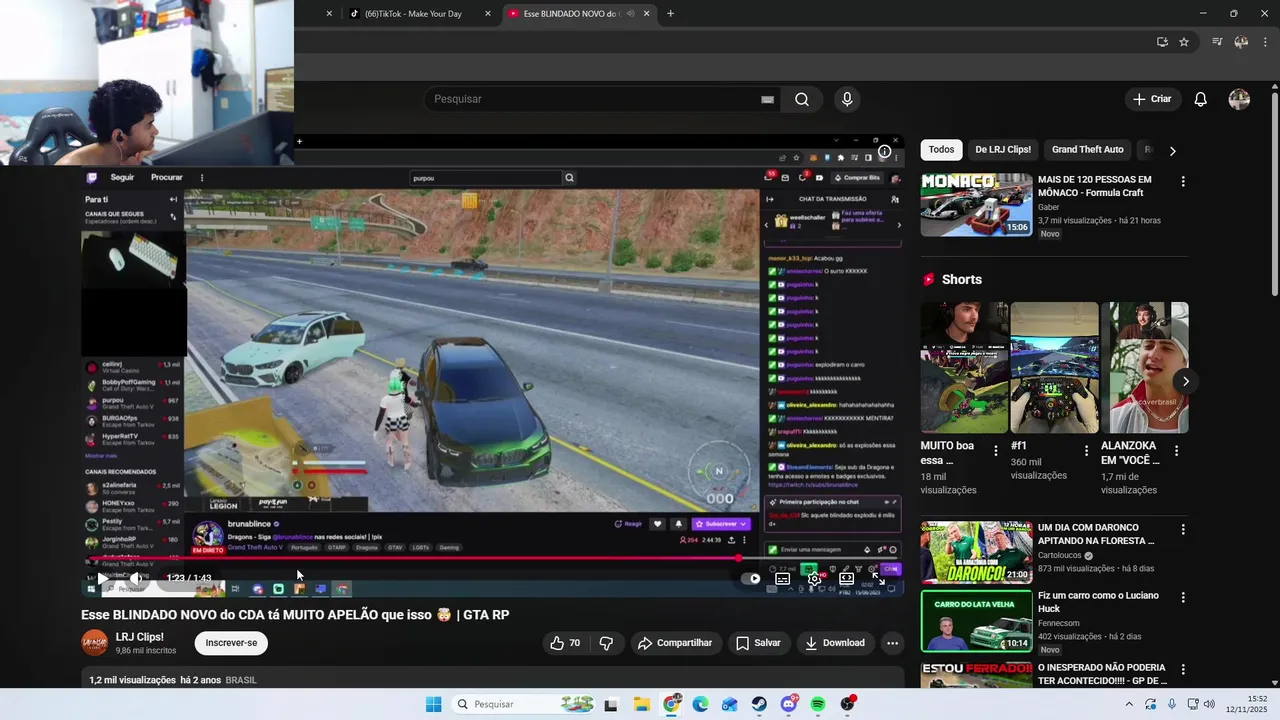The image size is (1280, 720).
Task: Open the player settings gear
Action: [x=815, y=578]
